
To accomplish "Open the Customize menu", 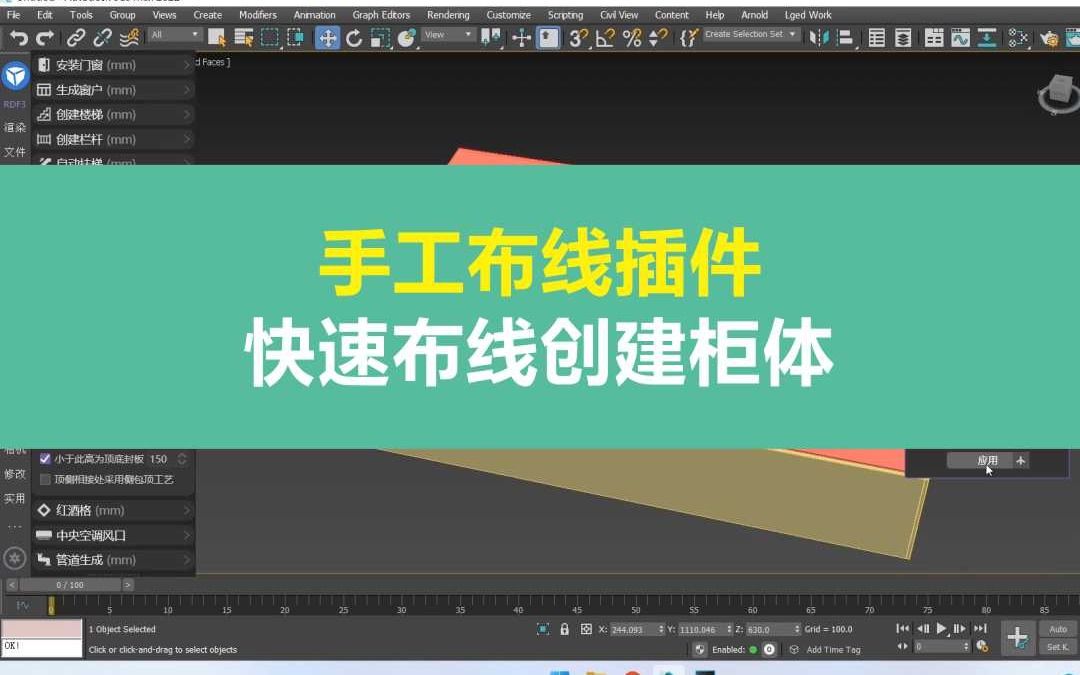I will (508, 14).
